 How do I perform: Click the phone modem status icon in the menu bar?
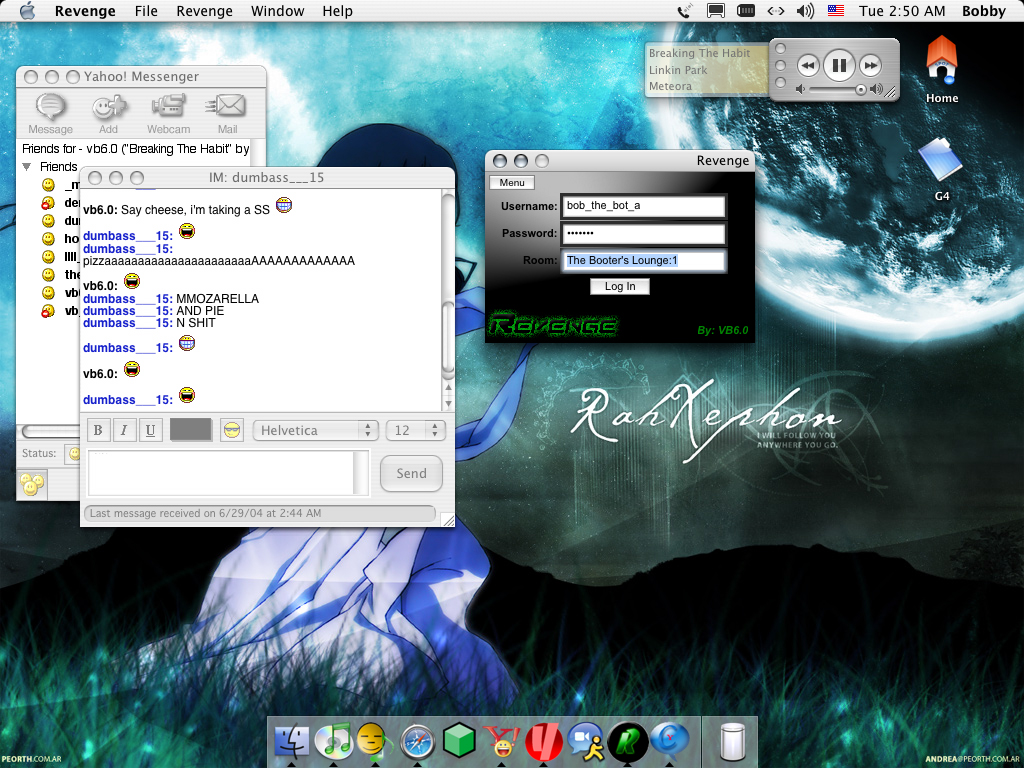[684, 10]
